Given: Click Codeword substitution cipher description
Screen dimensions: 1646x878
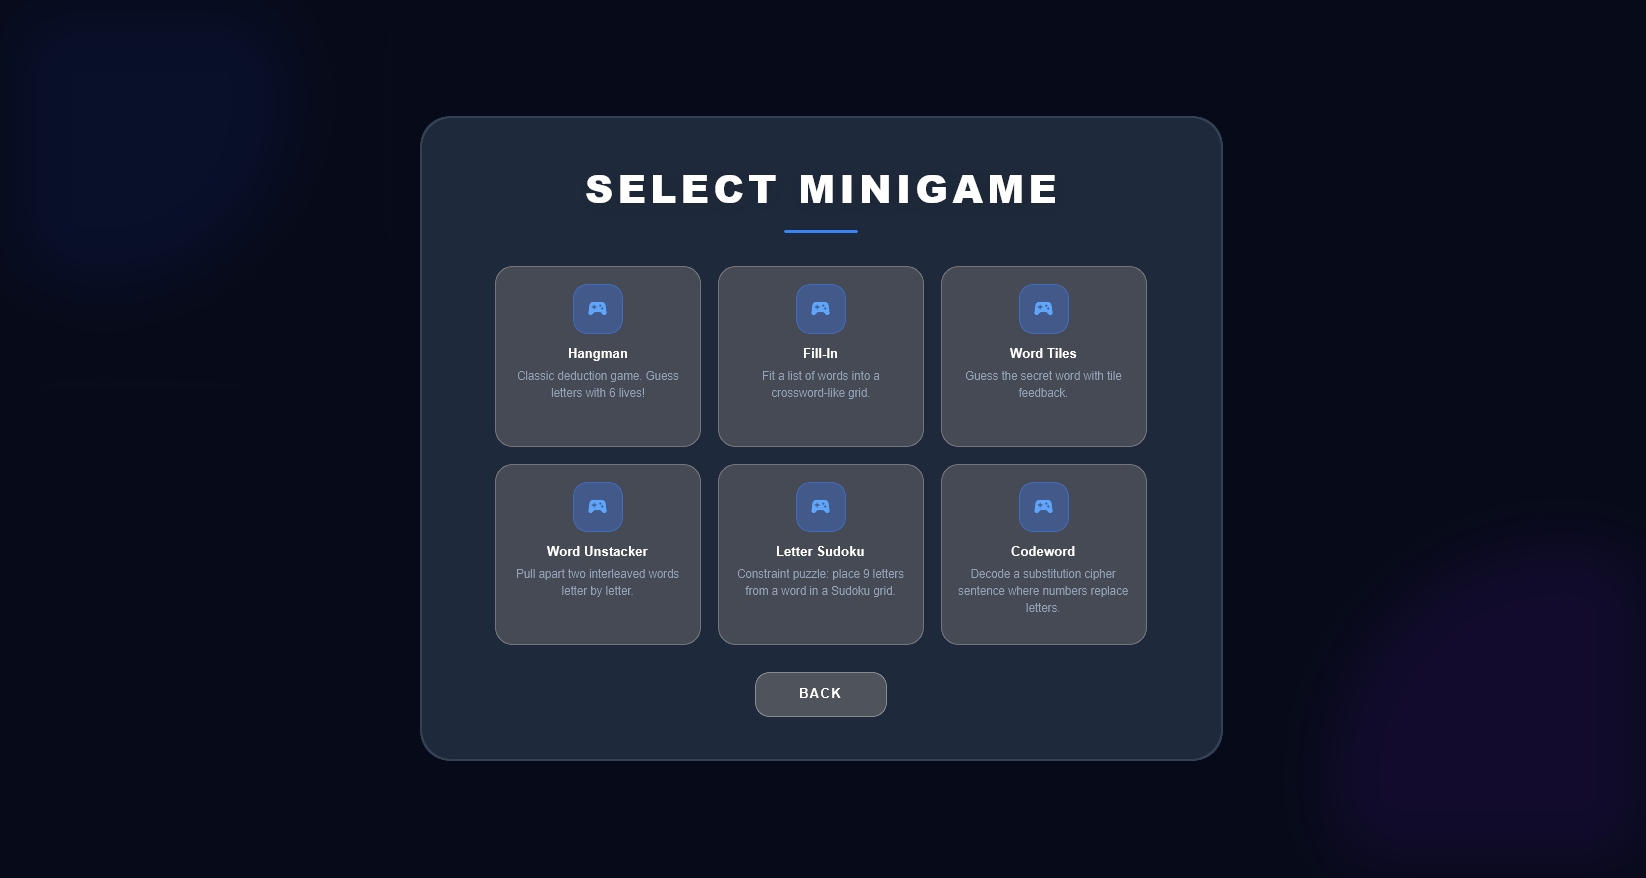Looking at the screenshot, I should click(x=1043, y=591).
